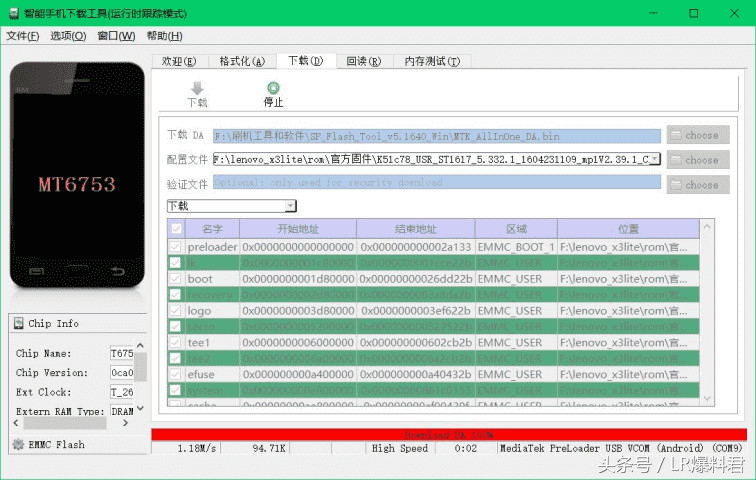The height and width of the screenshot is (480, 756).
Task: Click the Download arrow icon
Action: [197, 88]
